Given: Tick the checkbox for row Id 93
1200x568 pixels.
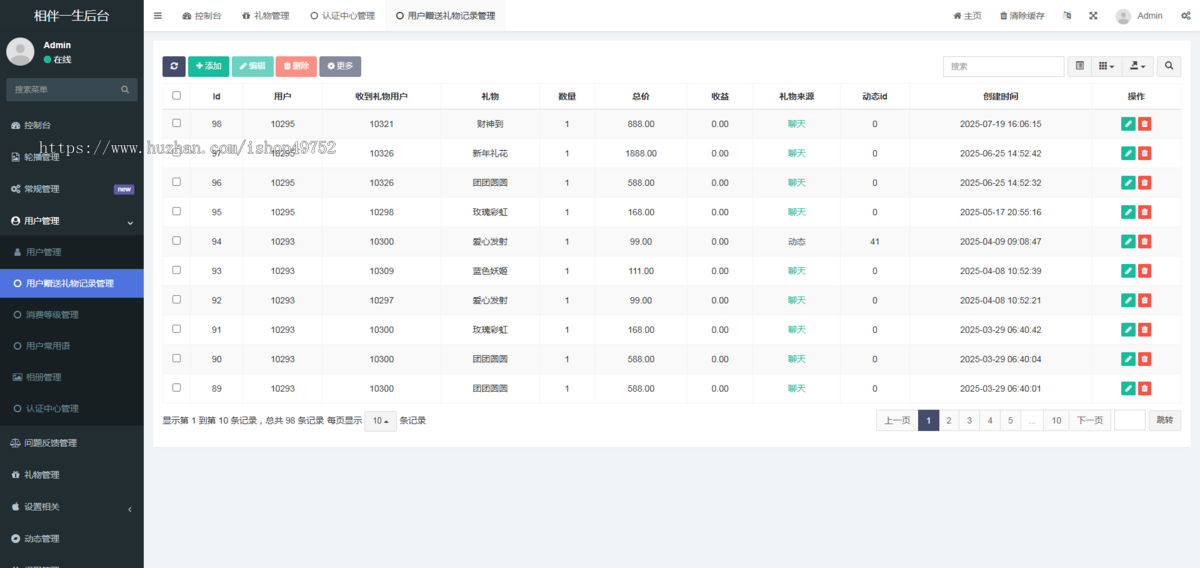Looking at the screenshot, I should 177,270.
